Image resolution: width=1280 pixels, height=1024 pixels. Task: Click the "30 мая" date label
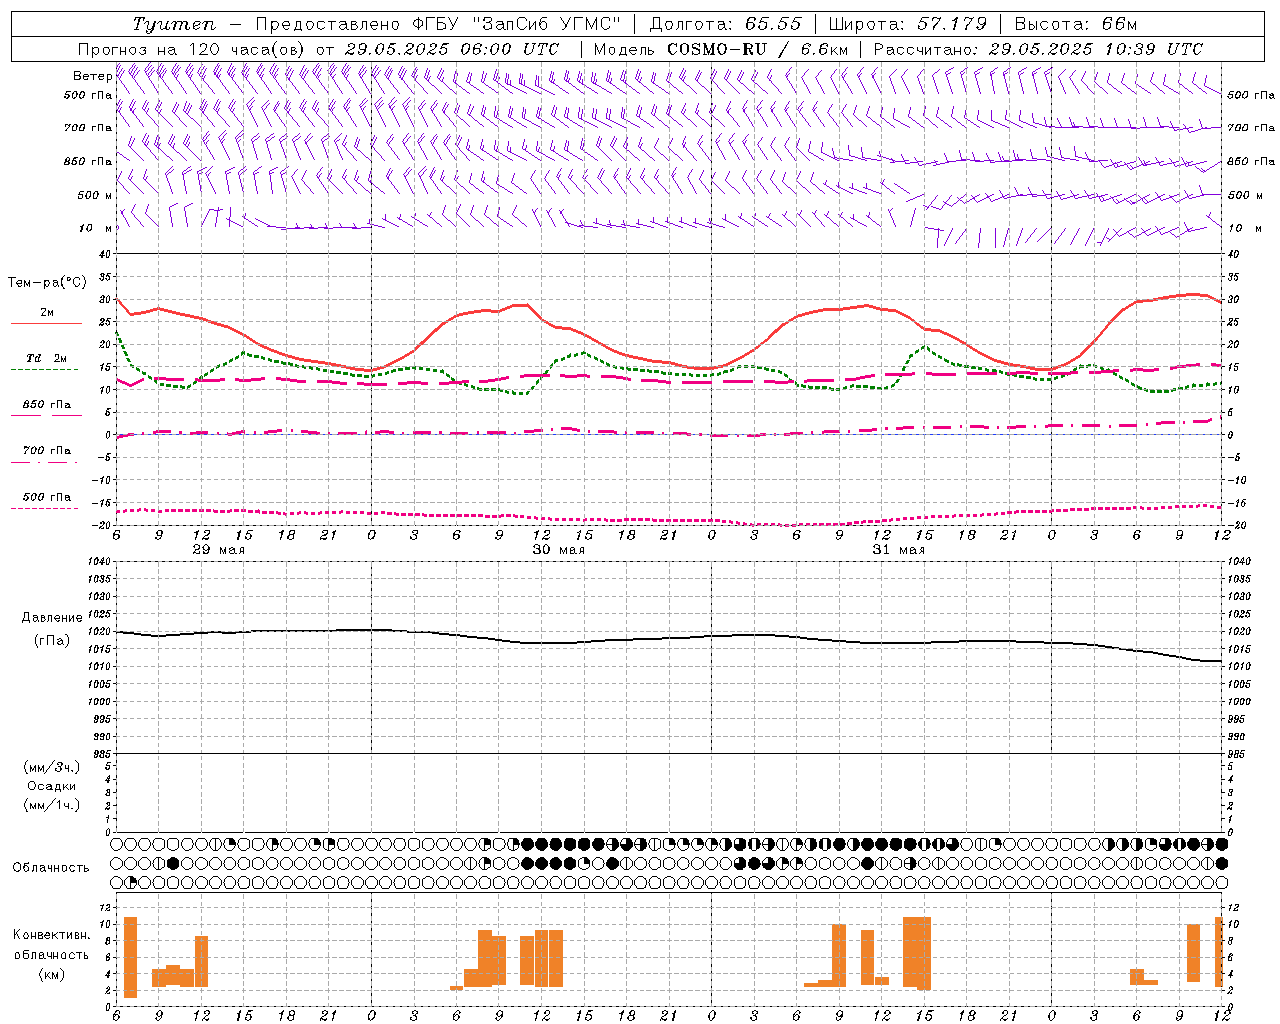559,550
